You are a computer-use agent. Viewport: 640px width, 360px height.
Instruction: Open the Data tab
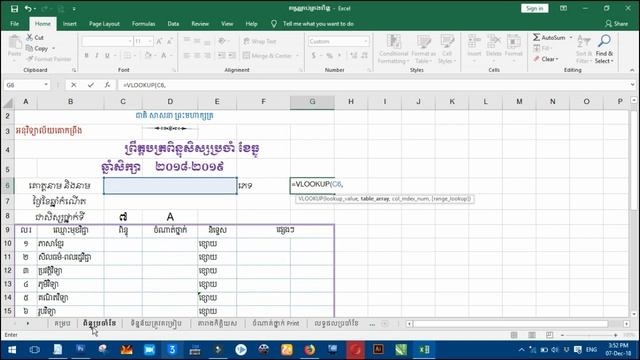click(x=173, y=24)
